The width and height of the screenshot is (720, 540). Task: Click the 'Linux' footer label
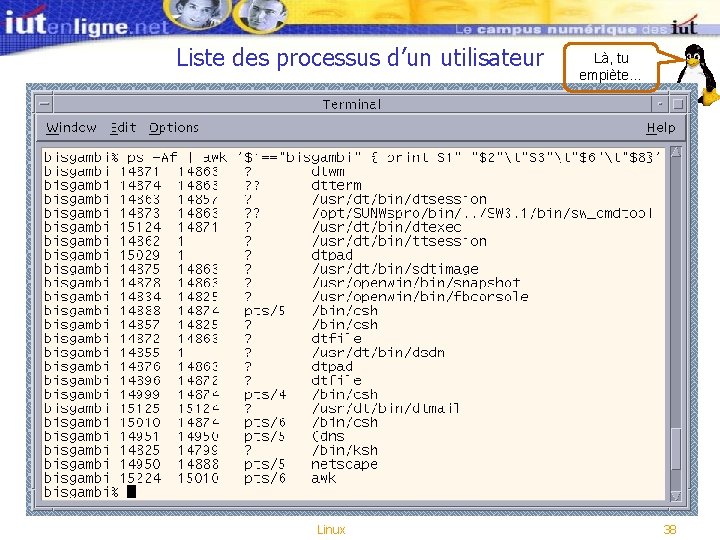click(x=331, y=529)
